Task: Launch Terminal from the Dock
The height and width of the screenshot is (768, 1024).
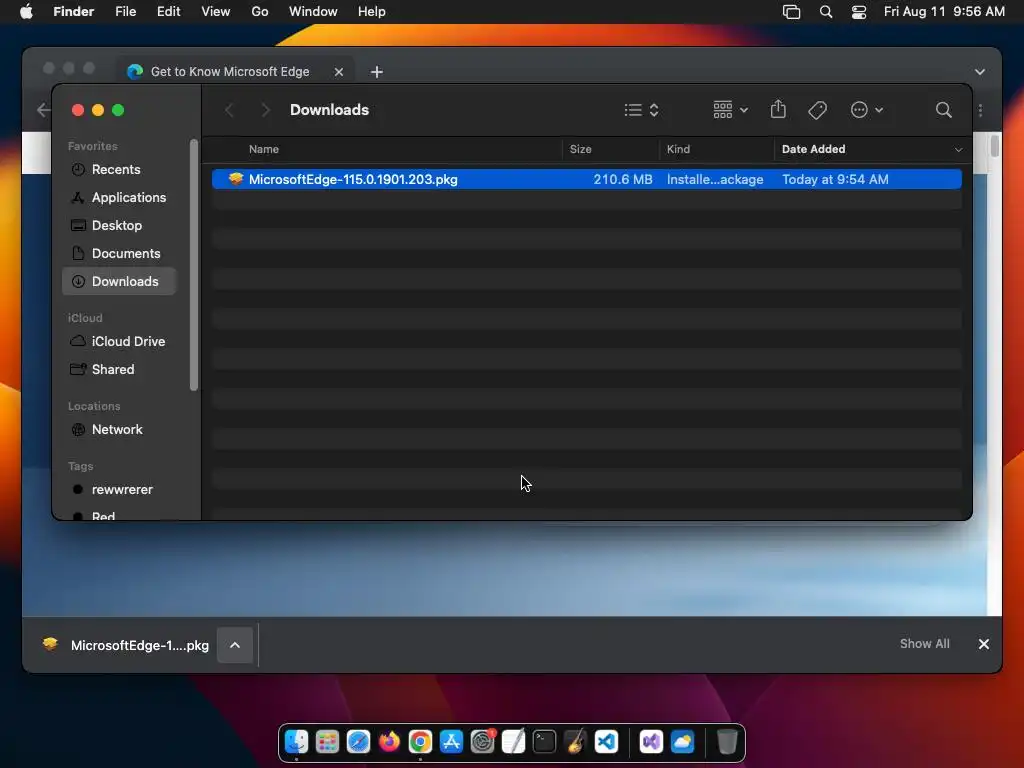Action: tap(545, 742)
